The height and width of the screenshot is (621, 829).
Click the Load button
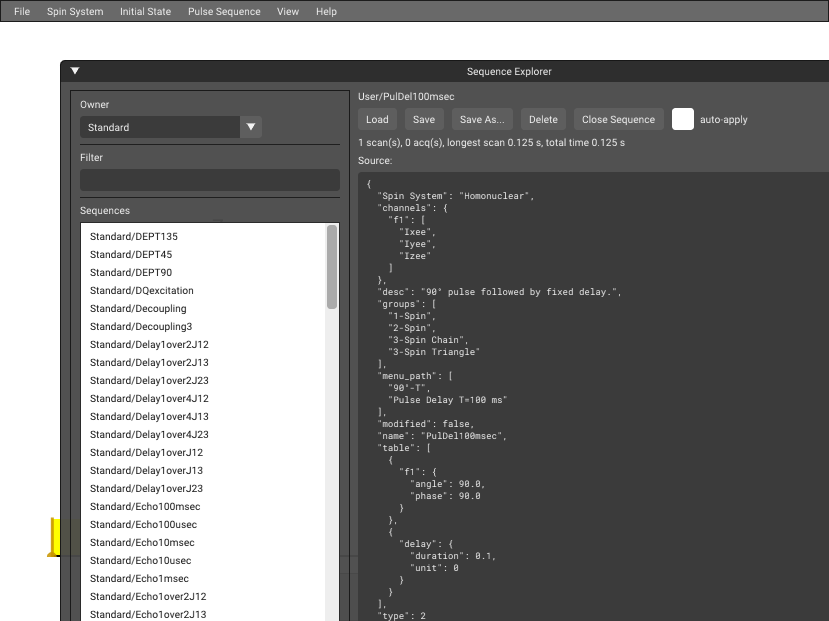[377, 119]
